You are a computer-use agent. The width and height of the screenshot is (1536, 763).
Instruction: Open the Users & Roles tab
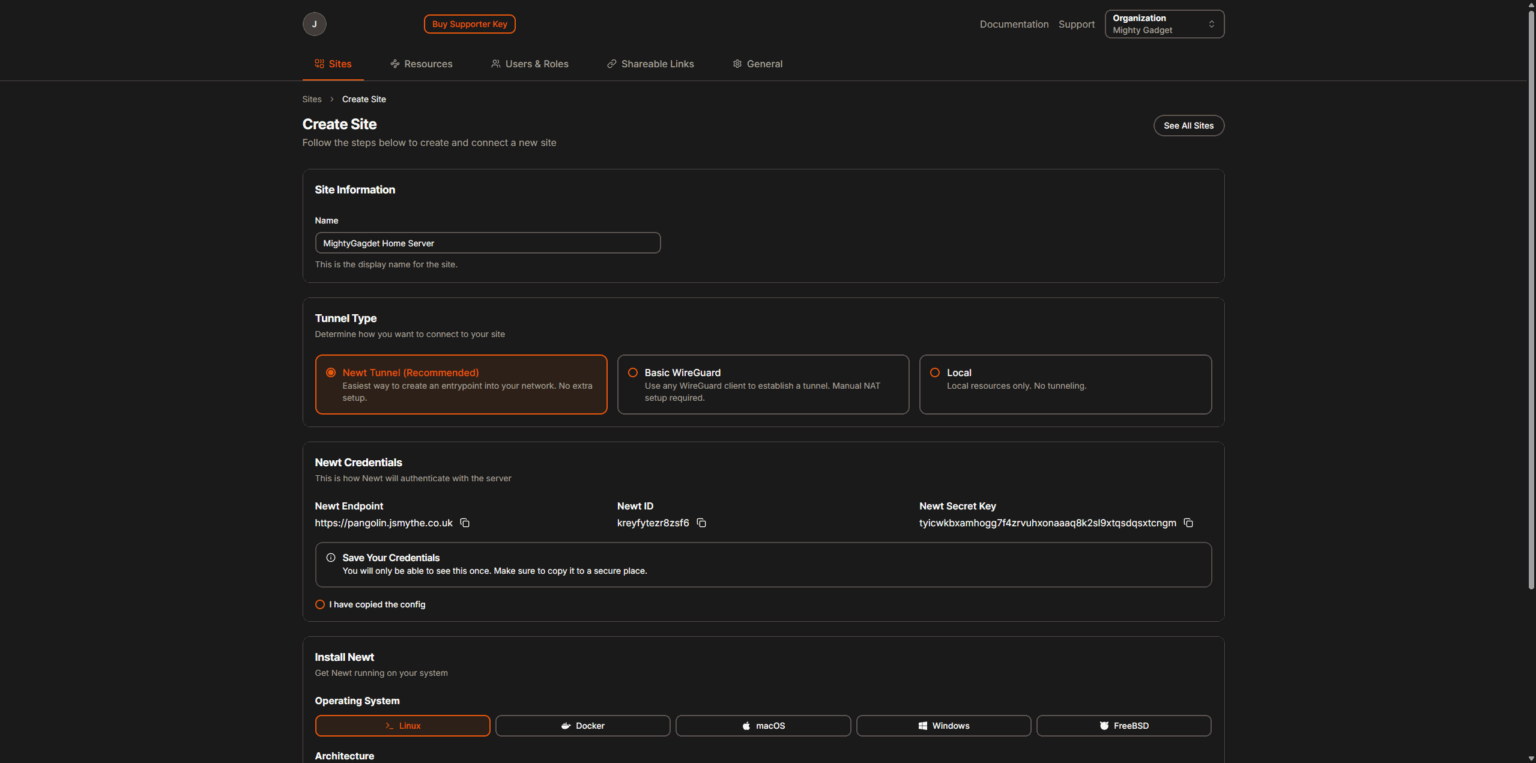click(530, 63)
